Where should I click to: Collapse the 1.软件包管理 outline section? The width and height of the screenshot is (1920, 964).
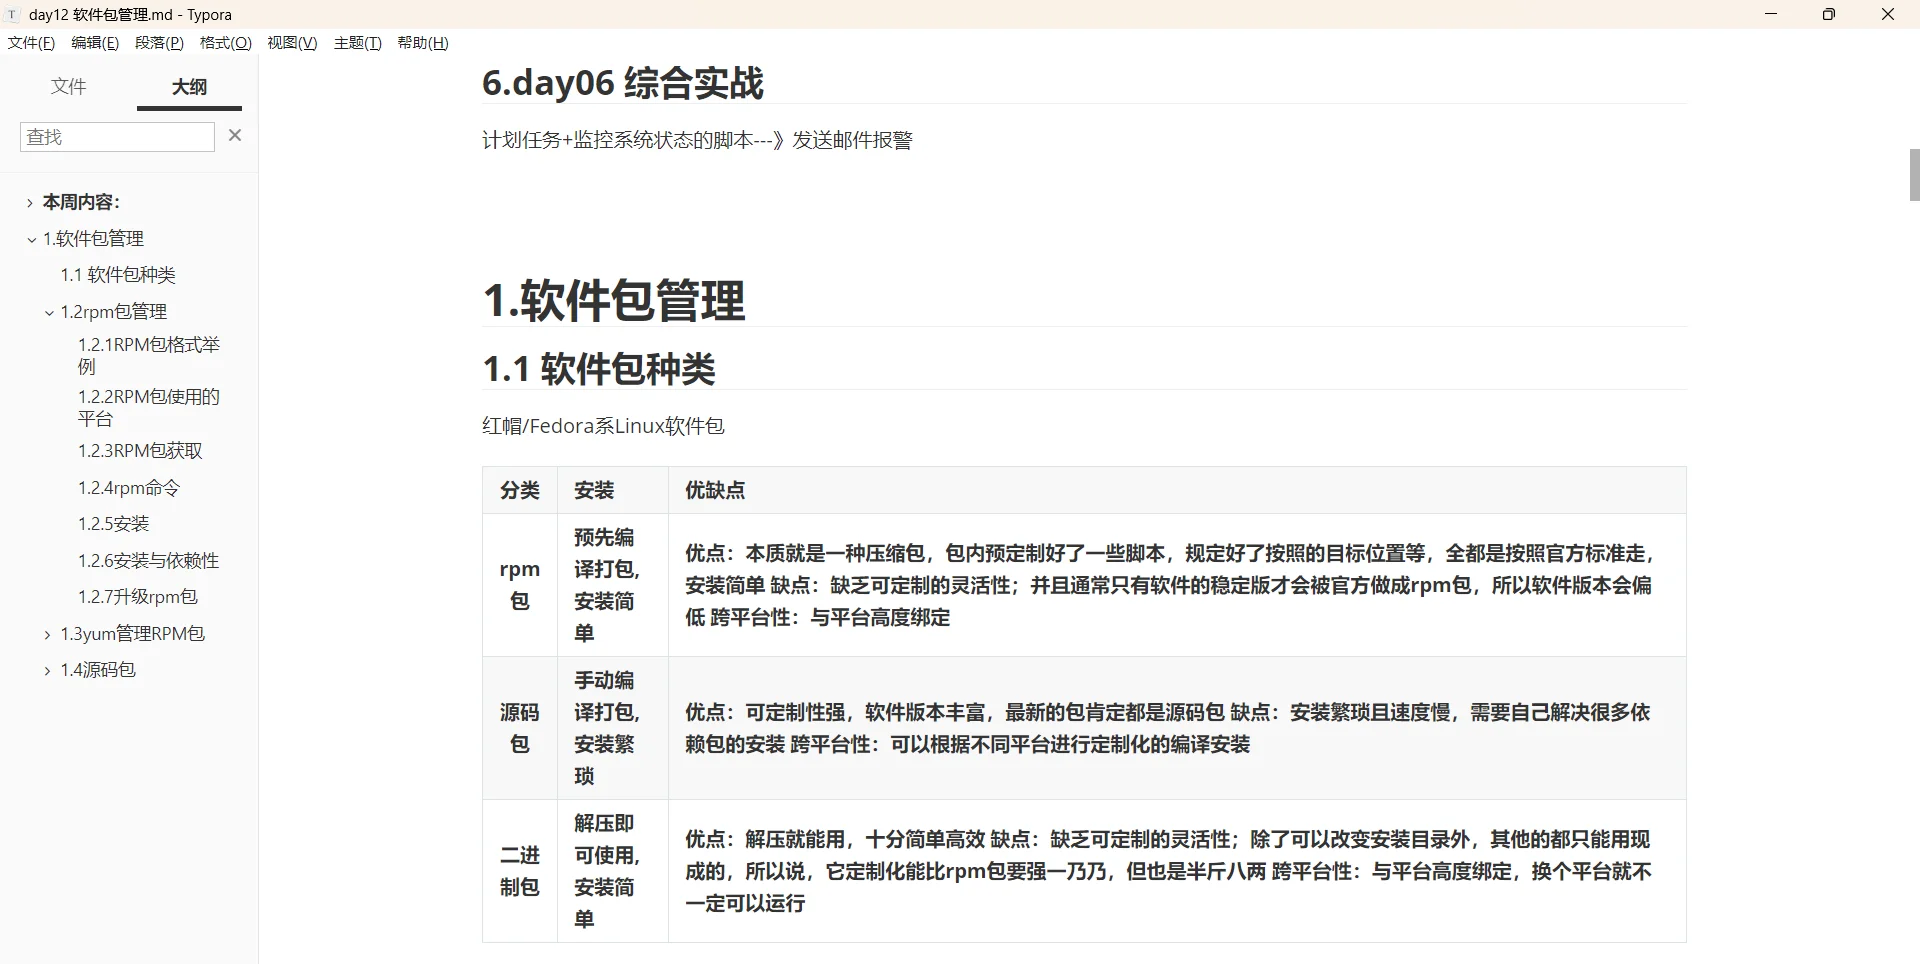click(x=31, y=239)
